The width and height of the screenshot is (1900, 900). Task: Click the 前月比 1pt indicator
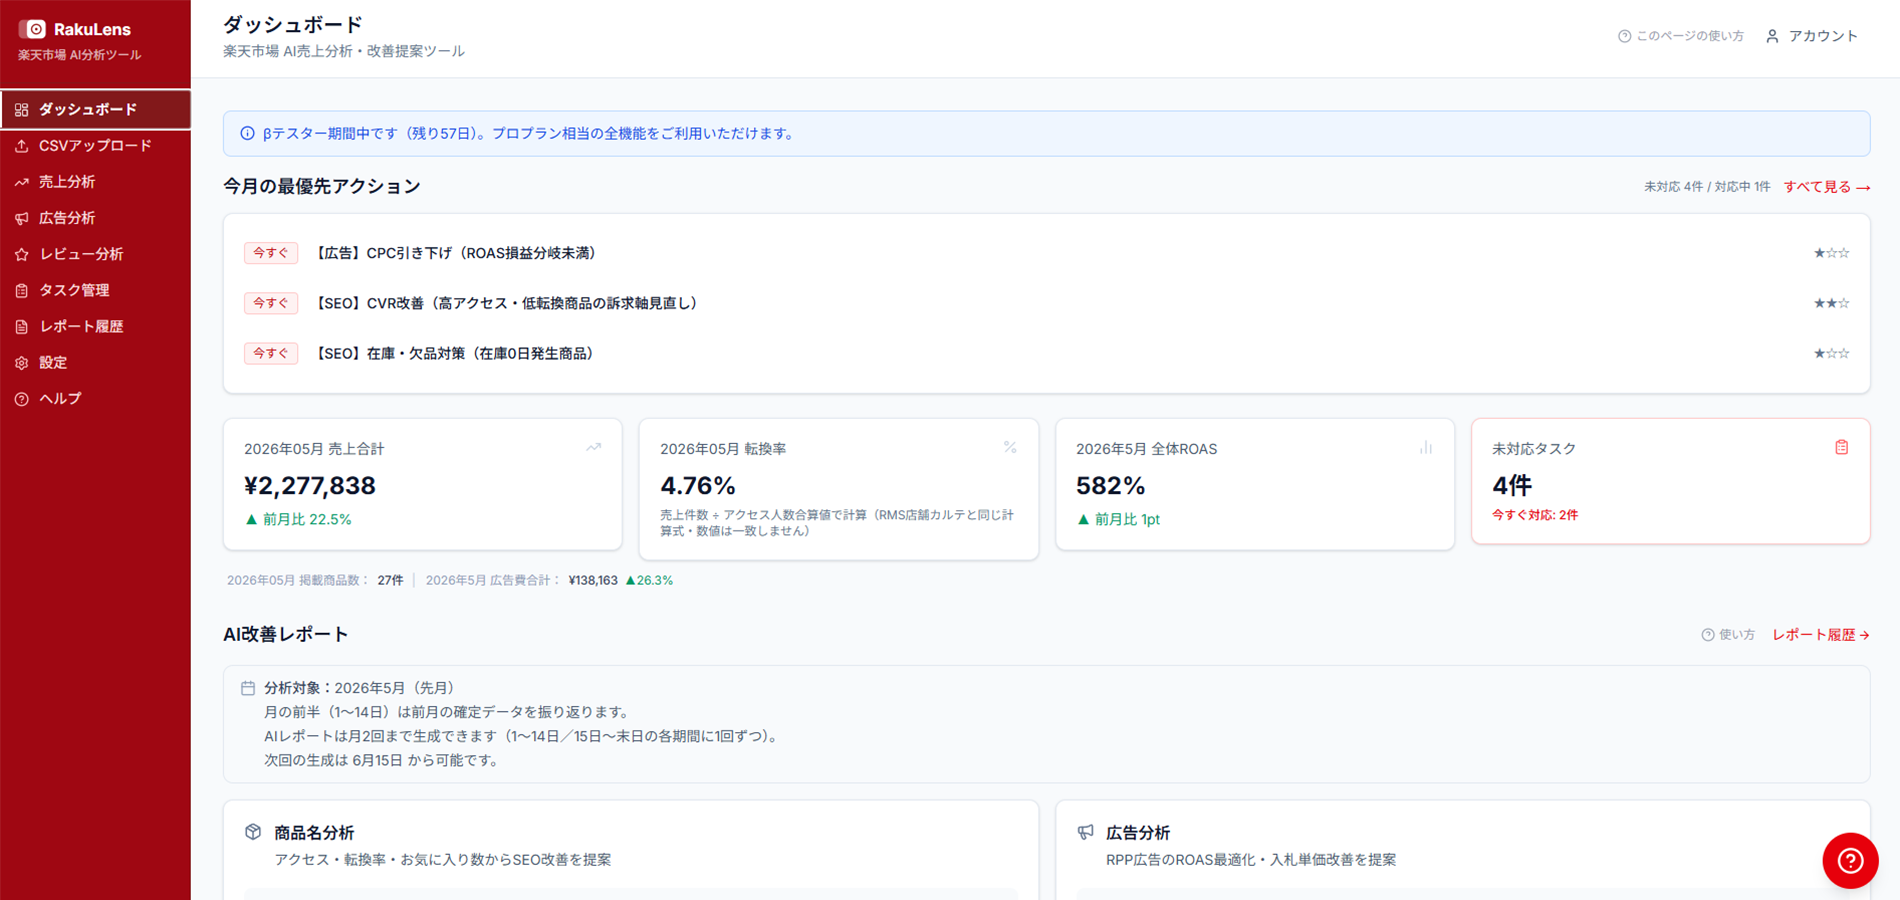[x=1118, y=519]
